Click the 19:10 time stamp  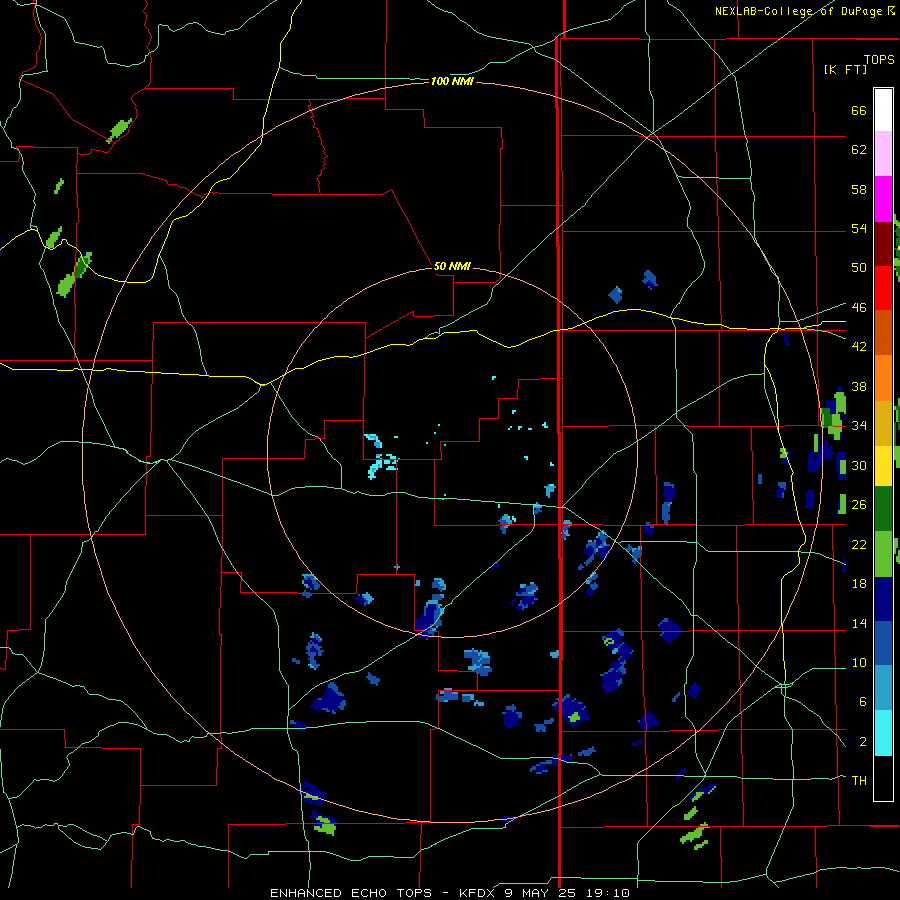pyautogui.click(x=608, y=893)
